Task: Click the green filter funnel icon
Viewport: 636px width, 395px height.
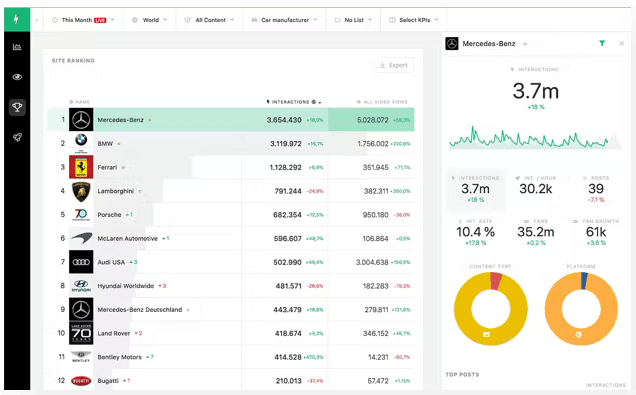Action: click(602, 43)
